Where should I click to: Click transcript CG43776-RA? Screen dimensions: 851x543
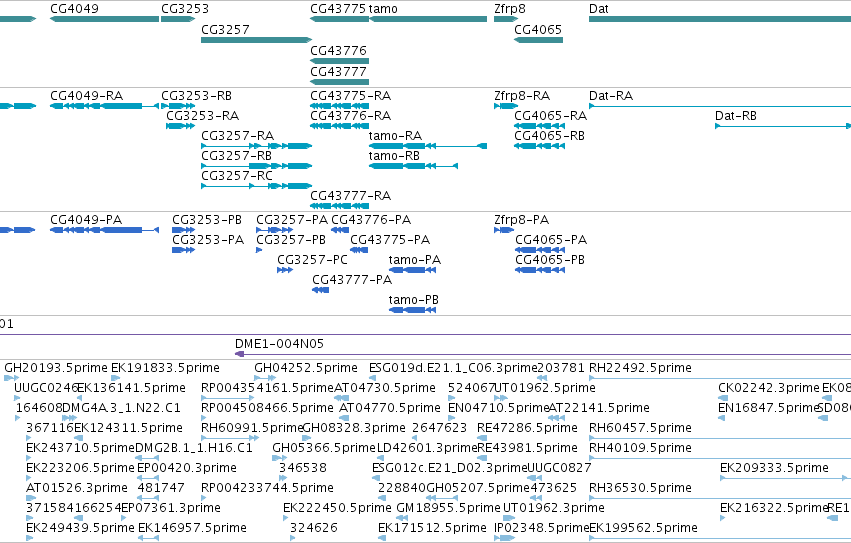pos(340,126)
